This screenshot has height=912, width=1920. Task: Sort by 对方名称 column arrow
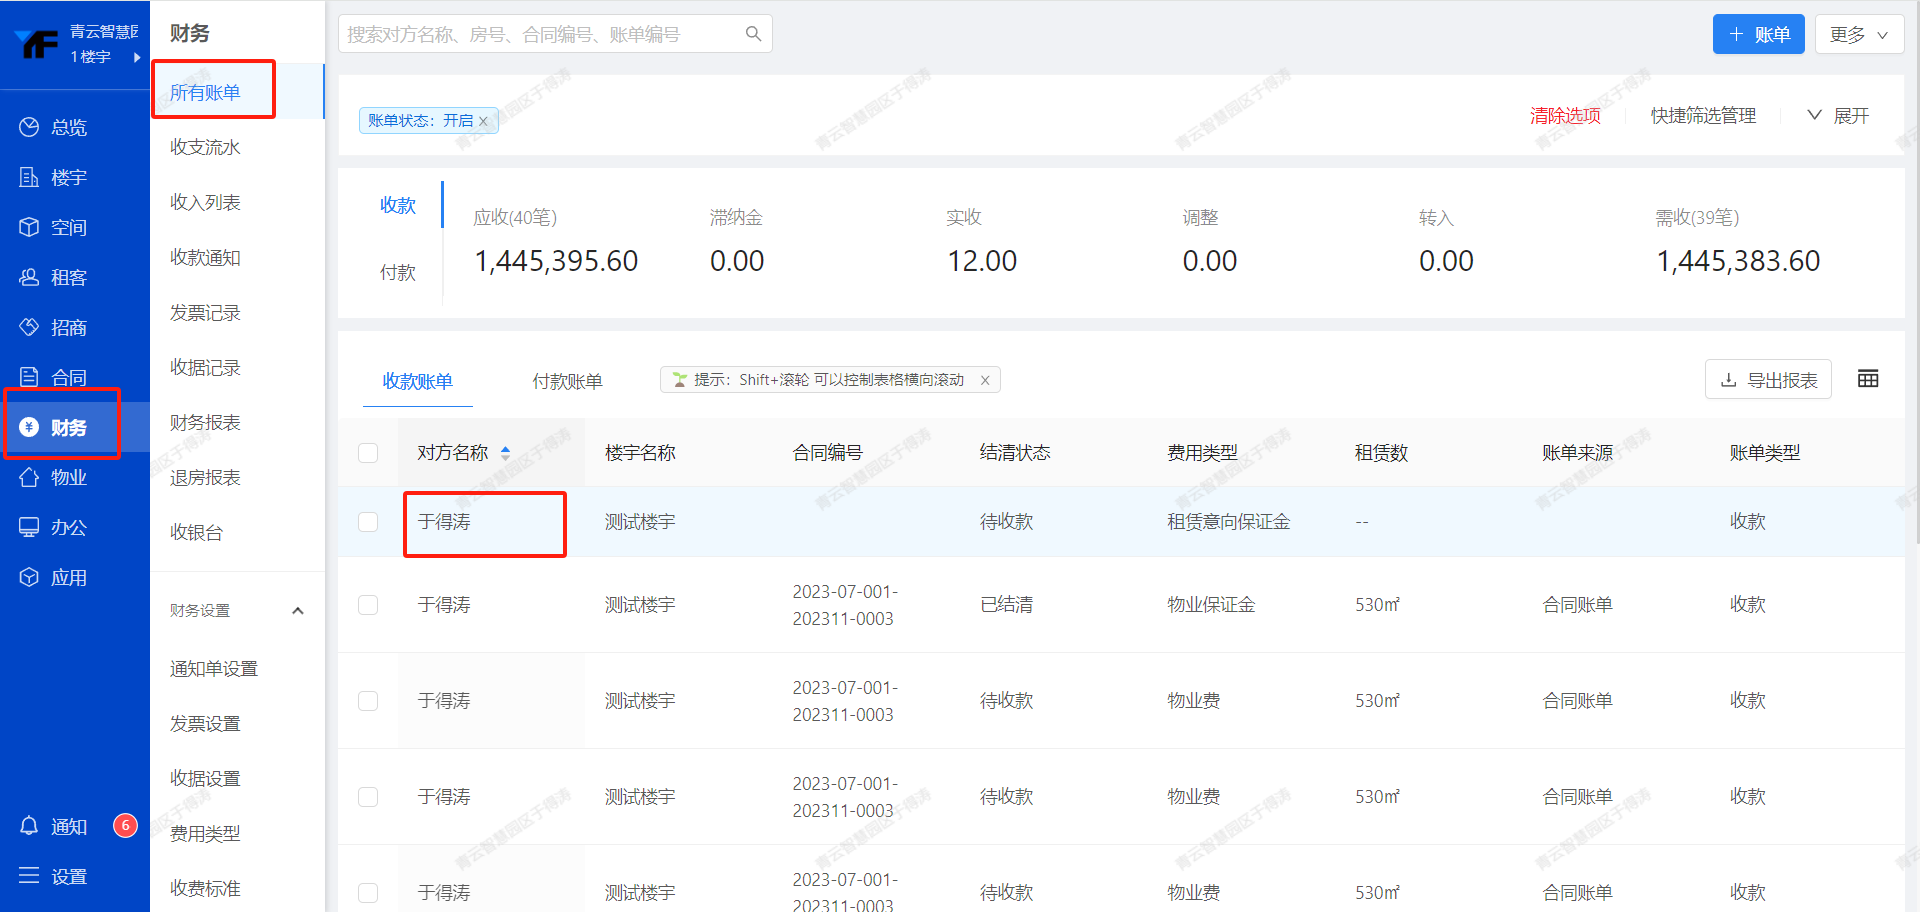[x=505, y=453]
